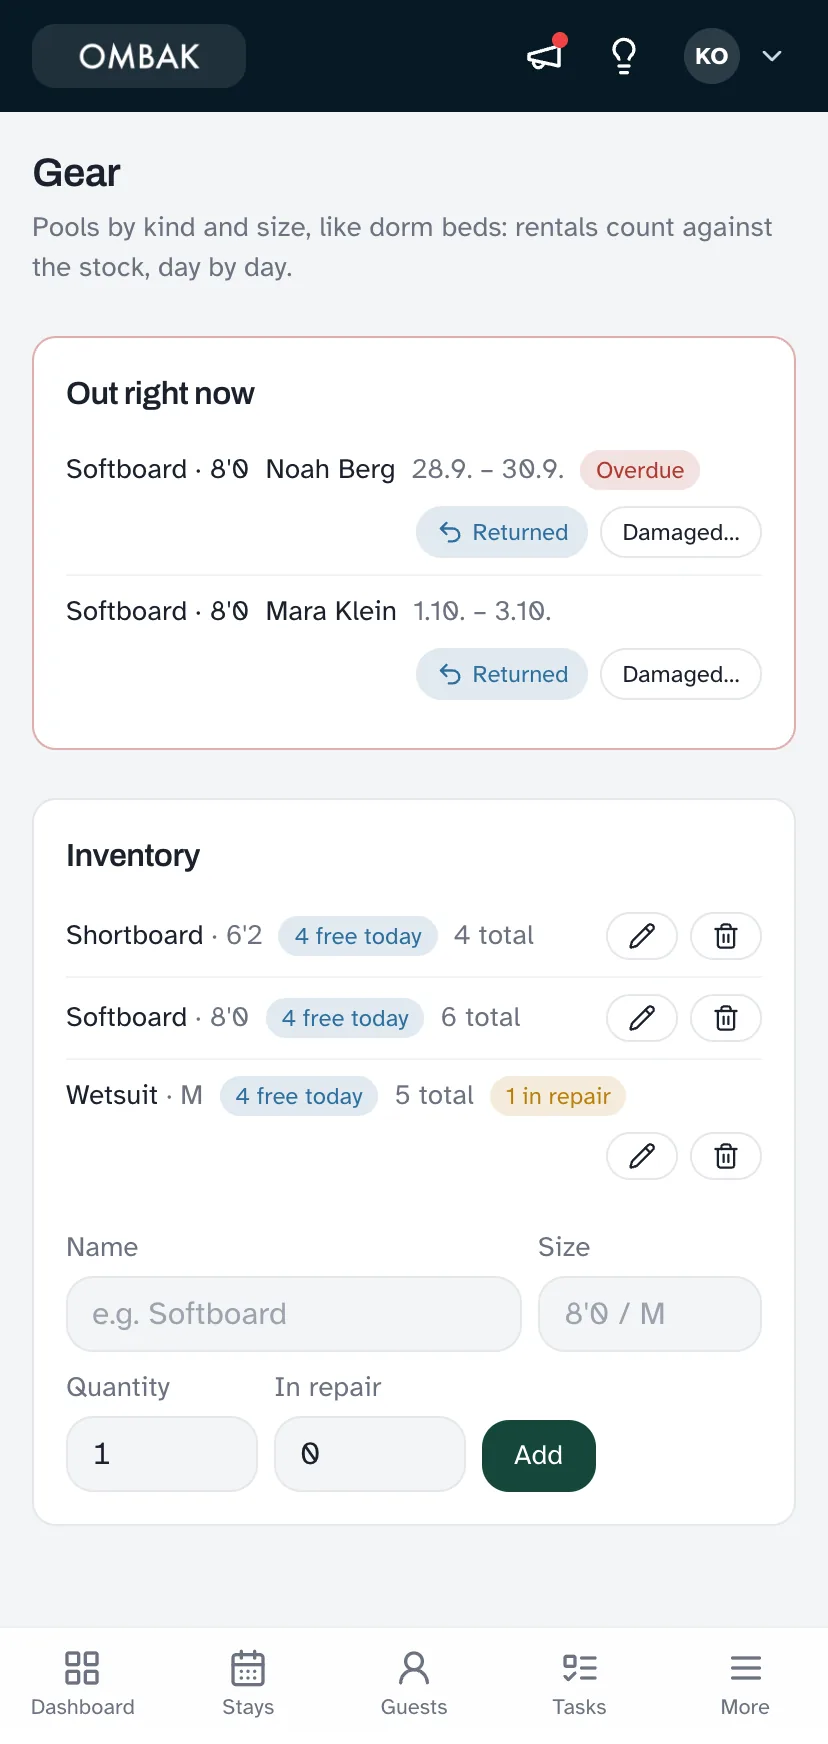Open the Guests tab
This screenshot has width=828, height=1744.
(x=414, y=1685)
